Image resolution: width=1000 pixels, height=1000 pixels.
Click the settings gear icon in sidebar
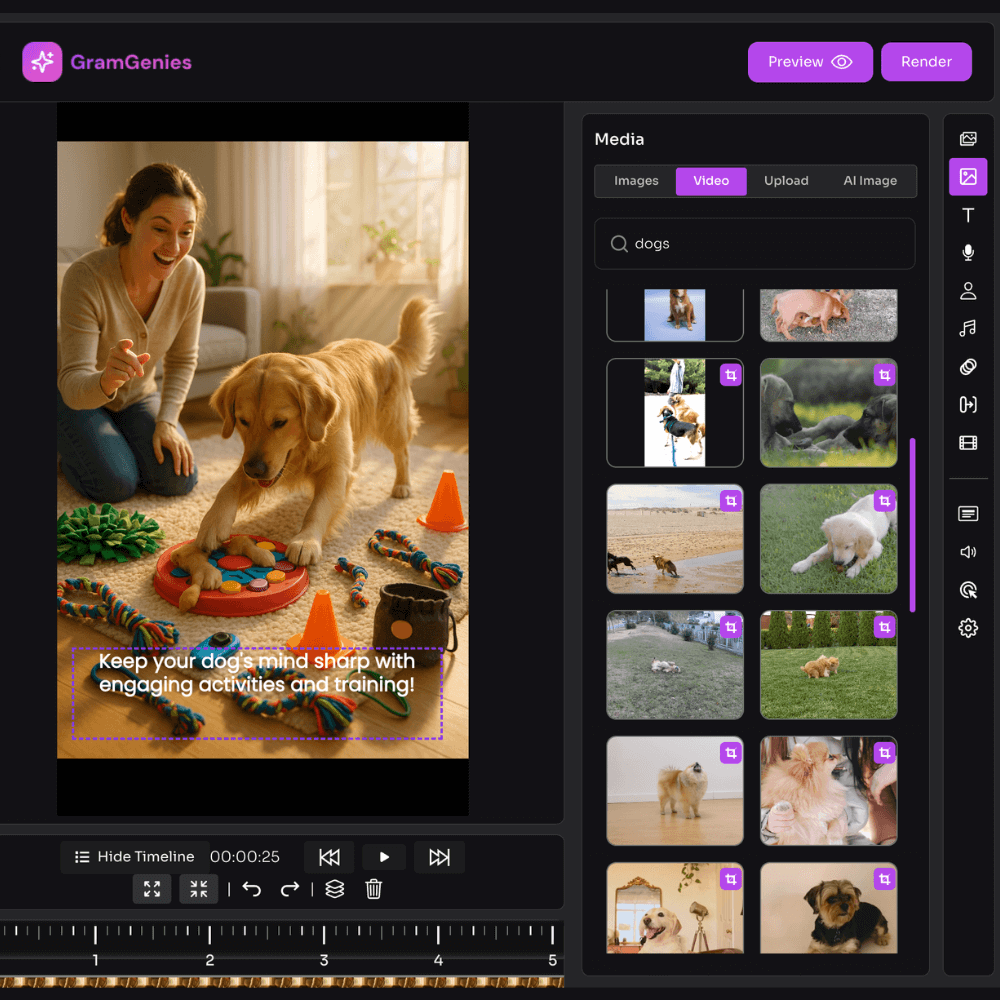[x=968, y=628]
